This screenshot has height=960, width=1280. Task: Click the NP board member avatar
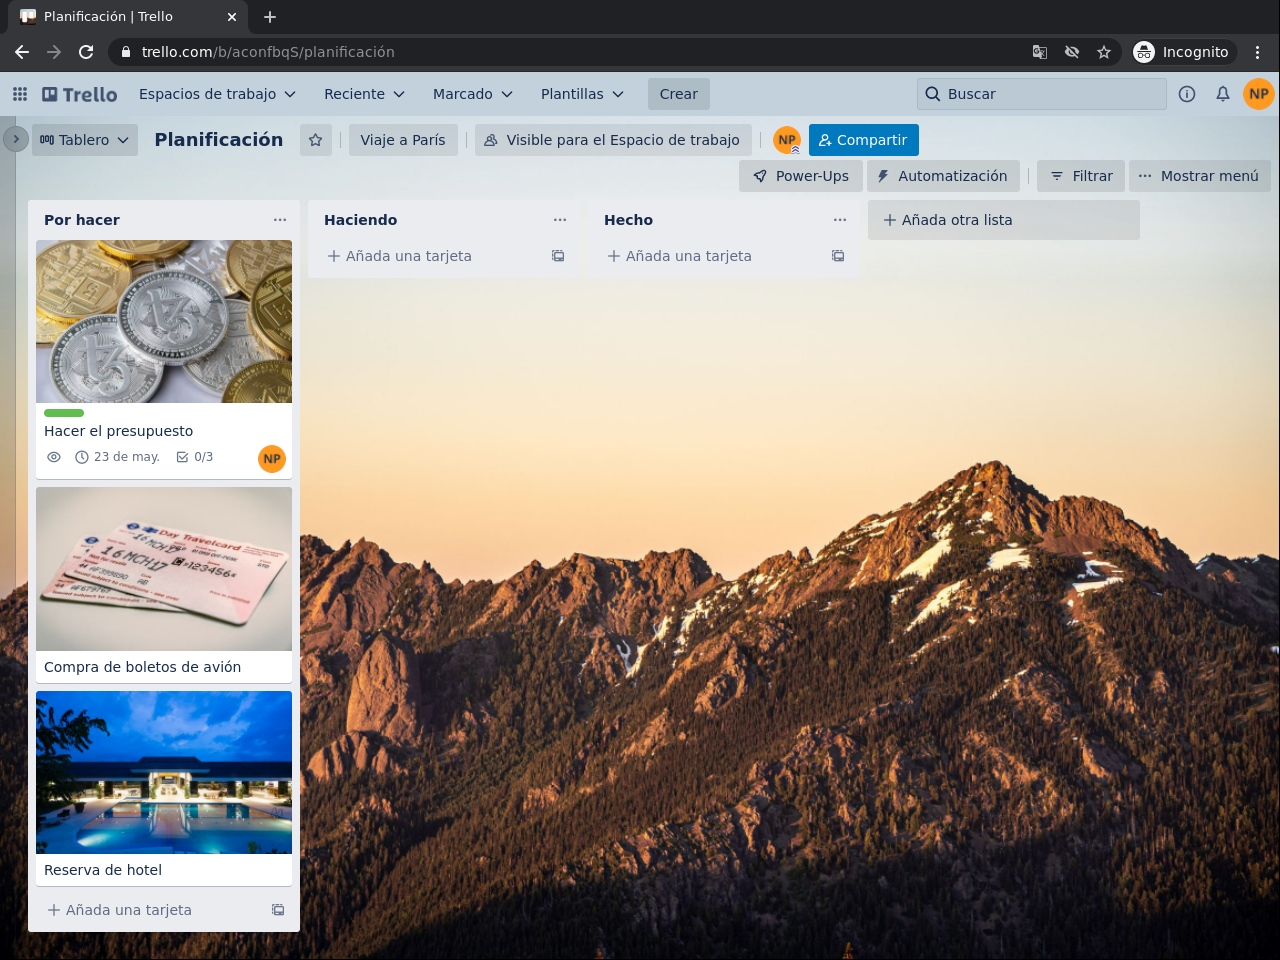click(x=787, y=140)
